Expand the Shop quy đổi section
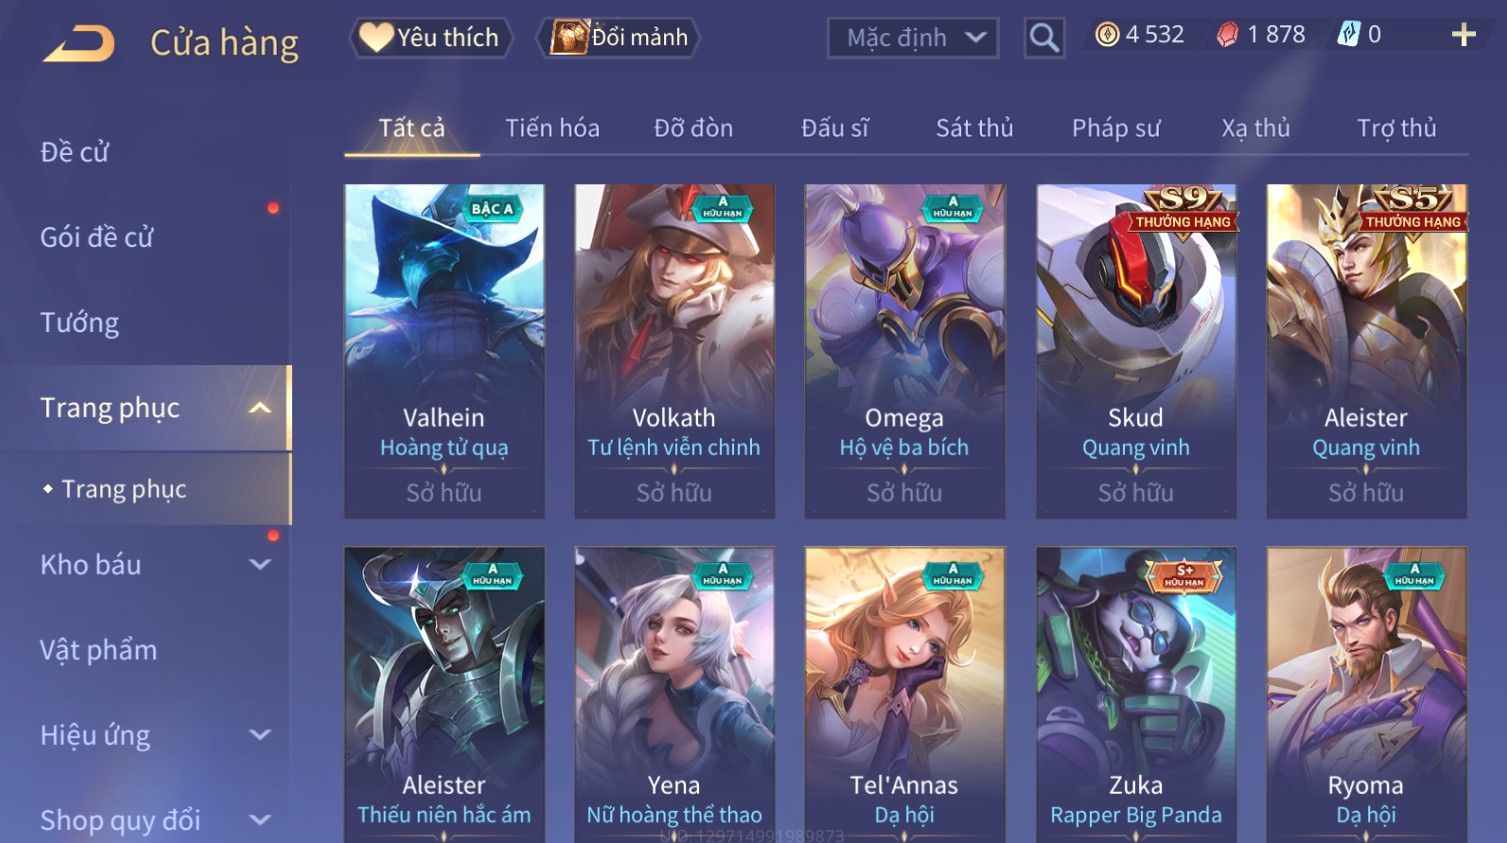The image size is (1507, 843). [x=260, y=820]
